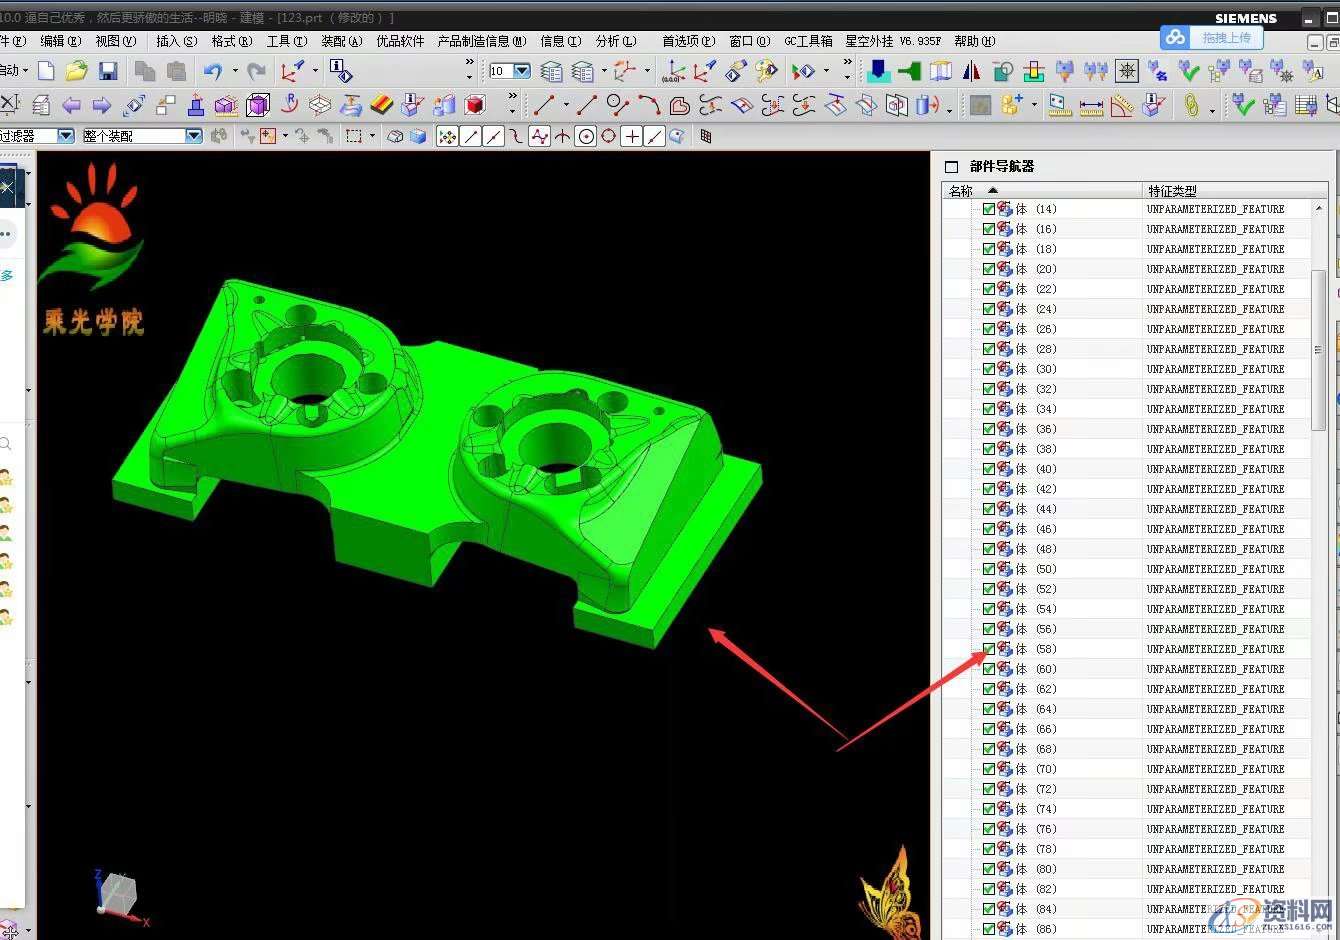
Task: Click the purple wireframe cube icon
Action: click(258, 105)
